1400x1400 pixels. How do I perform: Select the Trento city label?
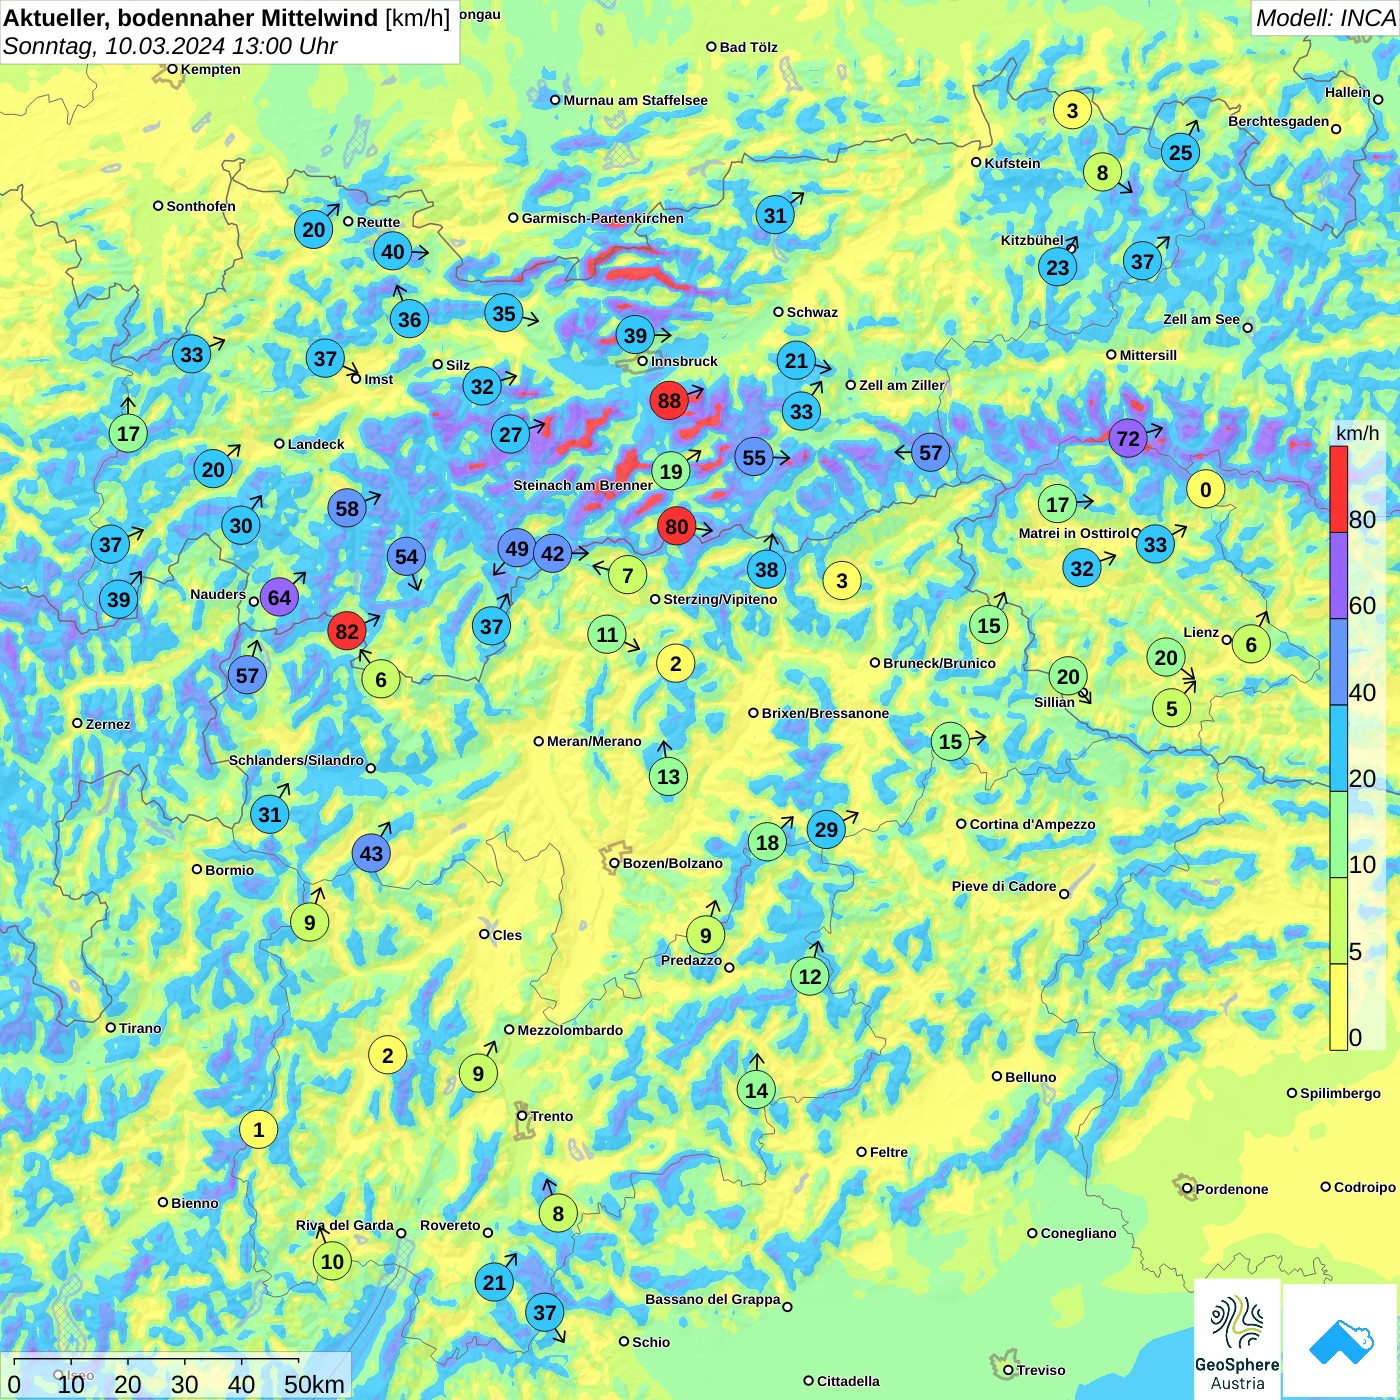552,1116
